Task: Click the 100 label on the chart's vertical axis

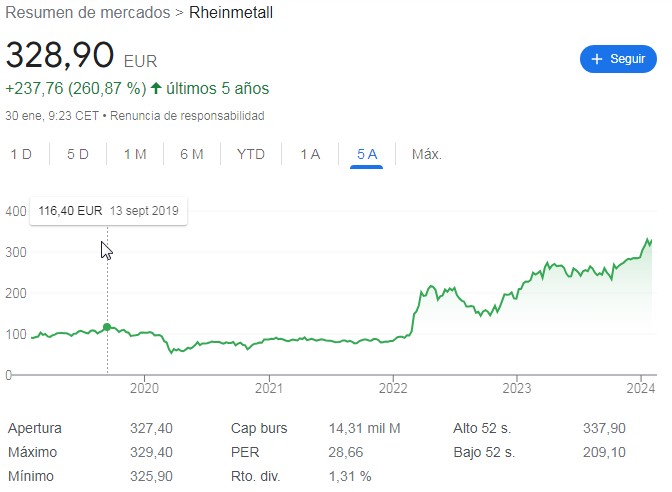Action: point(16,334)
